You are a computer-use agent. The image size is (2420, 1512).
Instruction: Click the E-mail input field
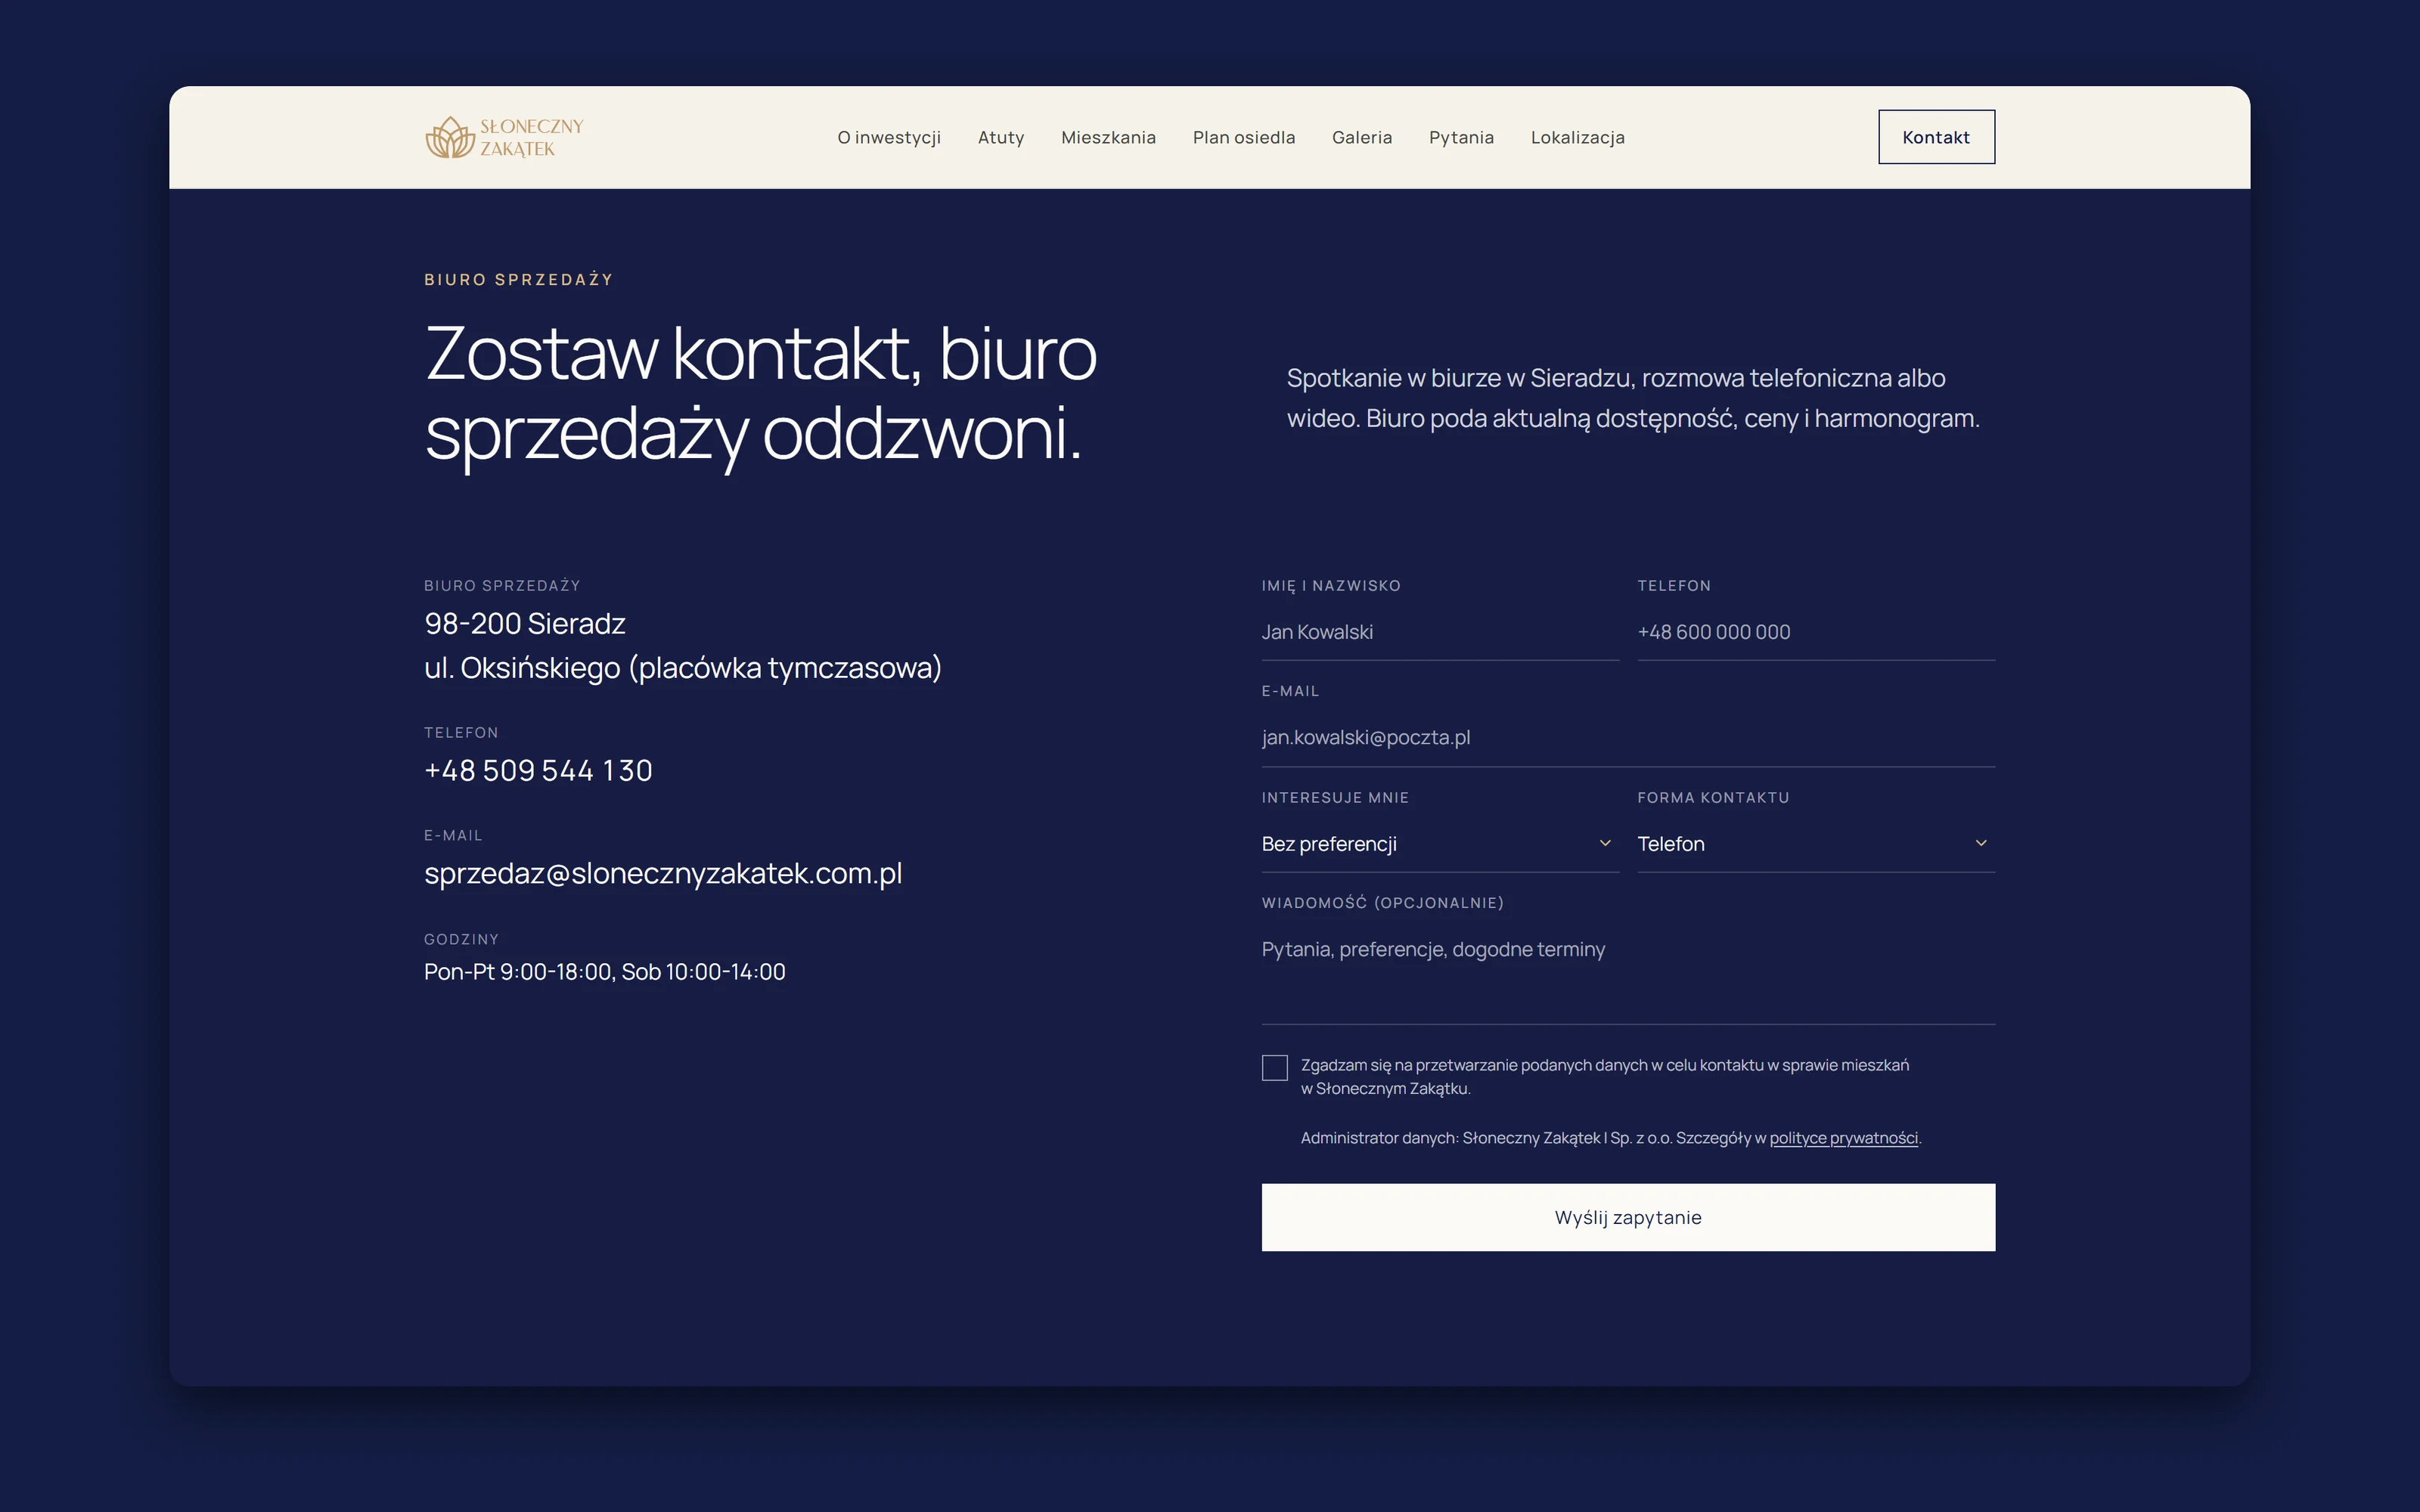pos(1628,738)
